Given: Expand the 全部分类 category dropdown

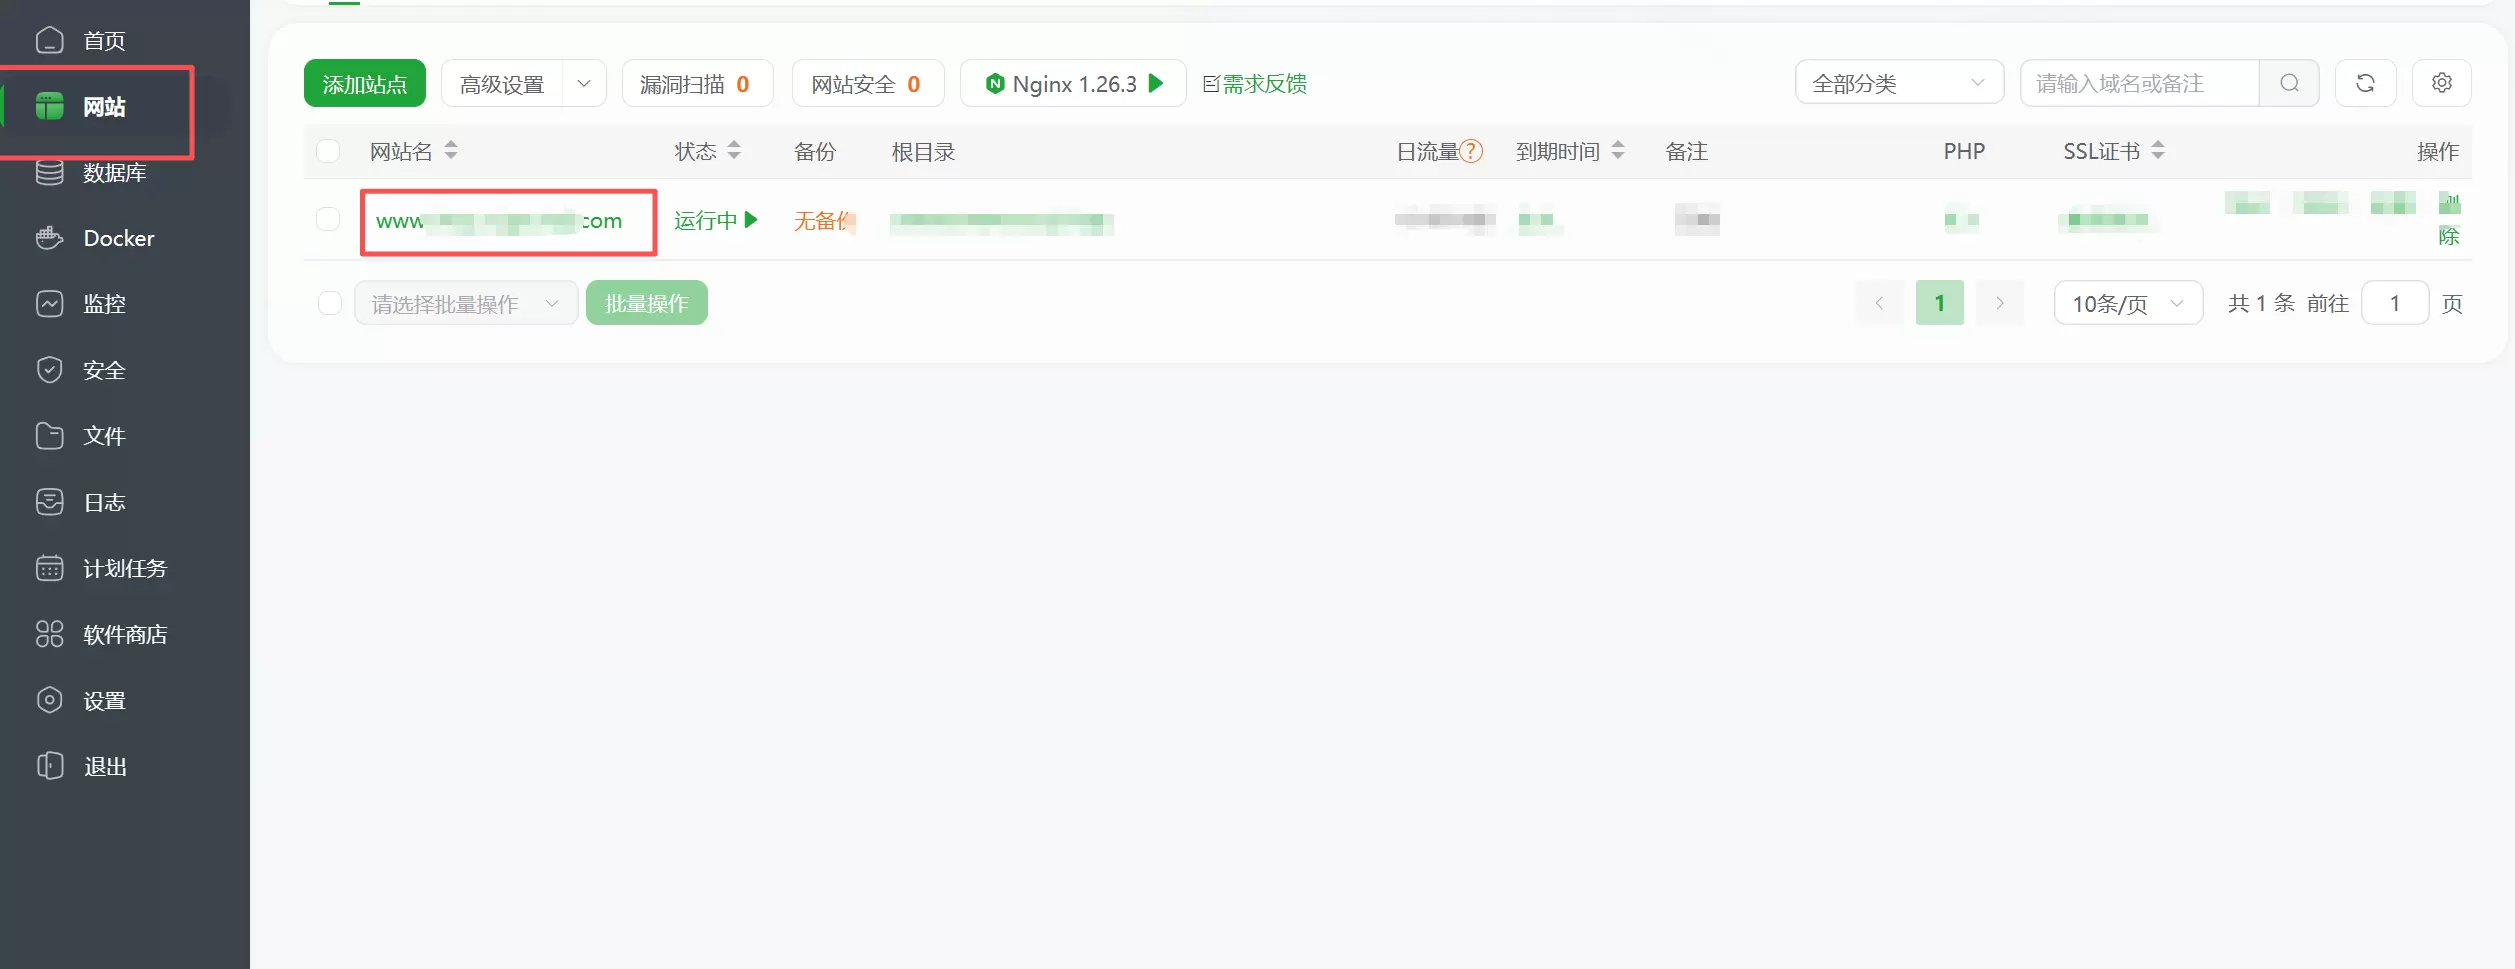Looking at the screenshot, I should point(1899,83).
